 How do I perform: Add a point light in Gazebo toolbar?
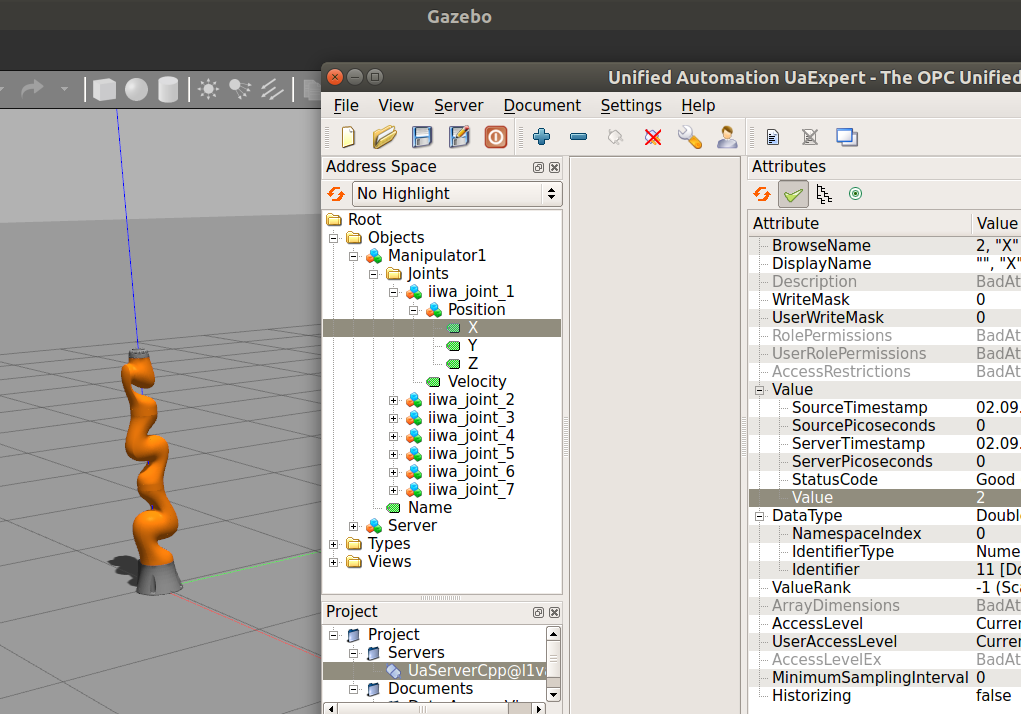[x=208, y=89]
